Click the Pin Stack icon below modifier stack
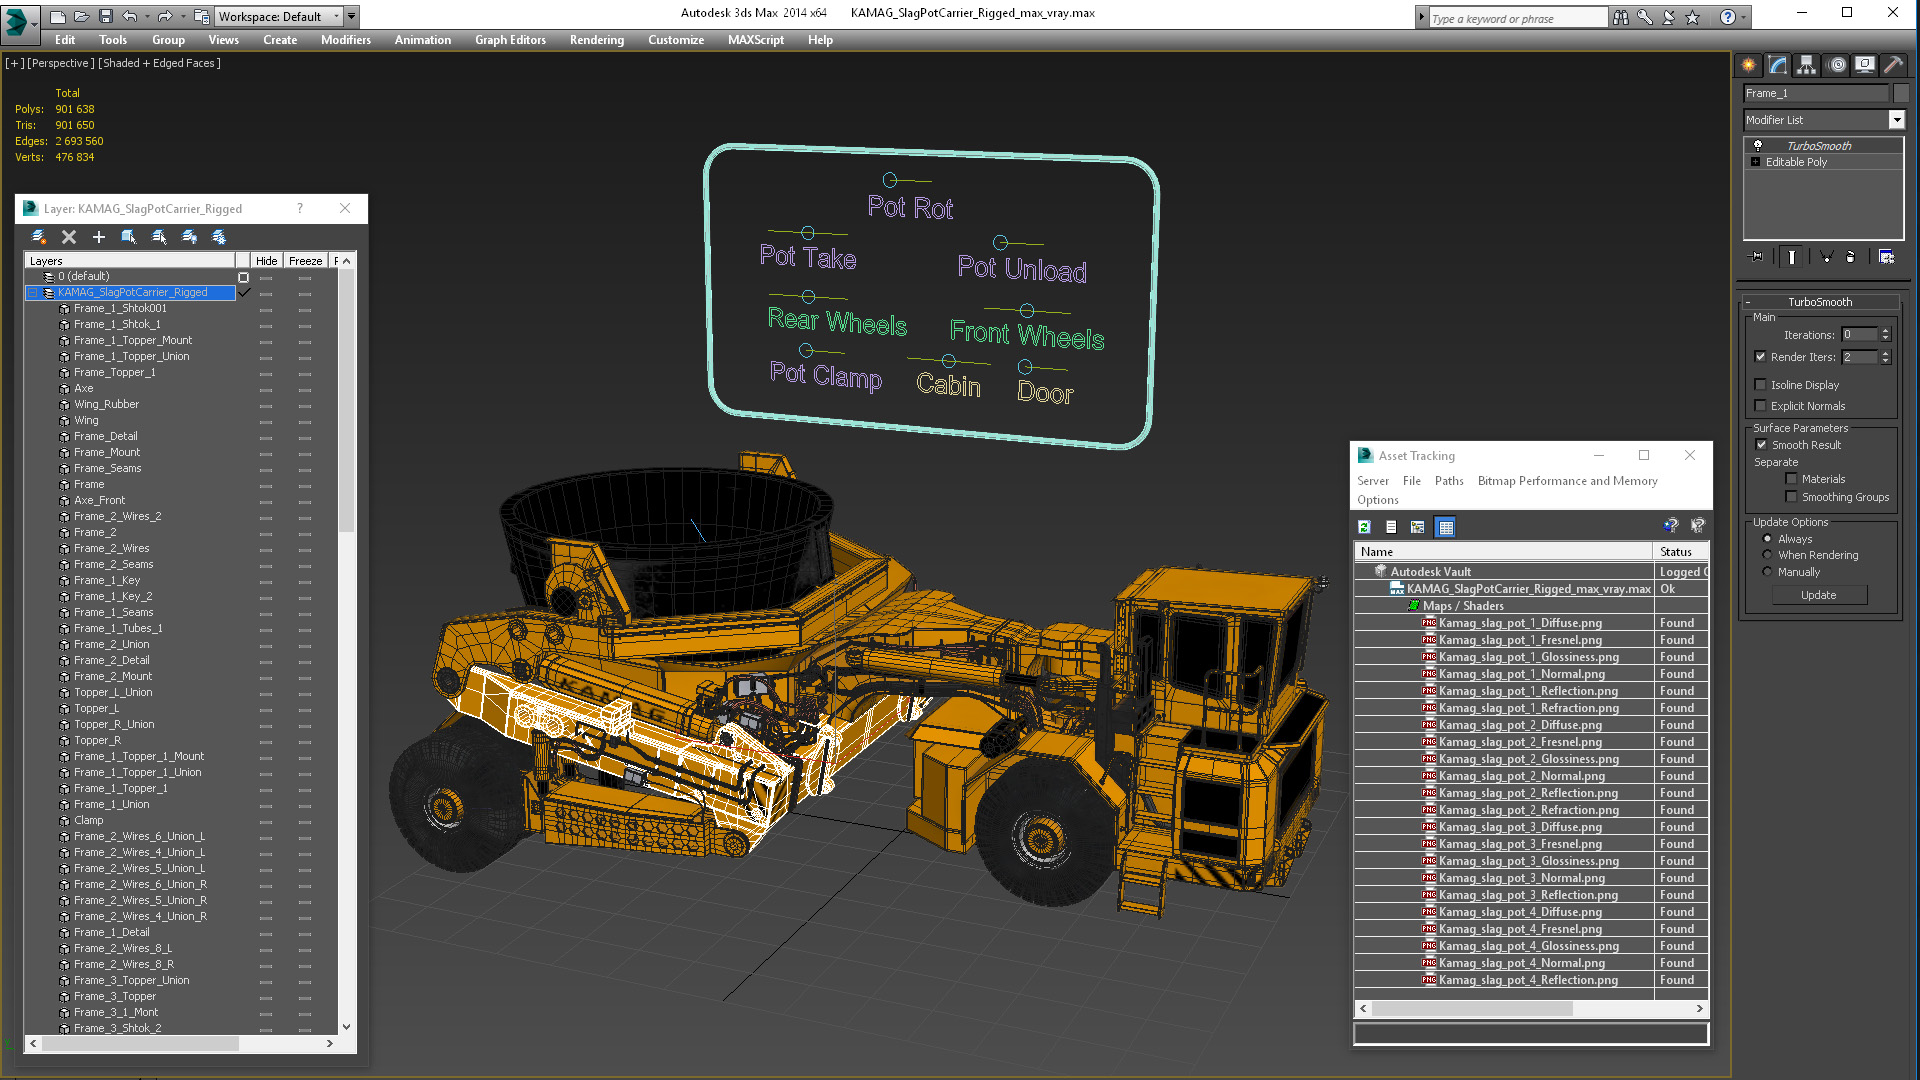This screenshot has width=1920, height=1080. point(1757,257)
